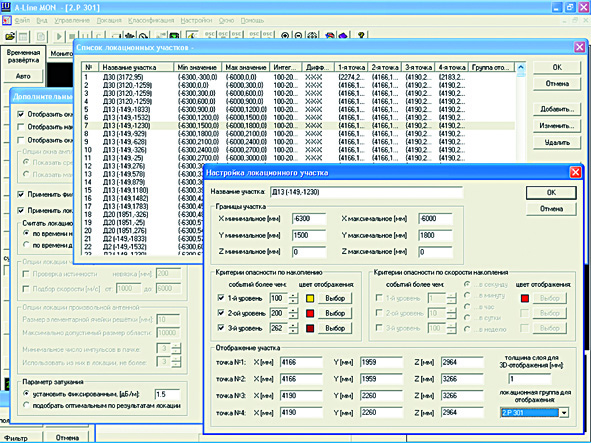The image size is (591, 443).
Task: Click the document icon left of Файл menu
Action: click(6, 20)
